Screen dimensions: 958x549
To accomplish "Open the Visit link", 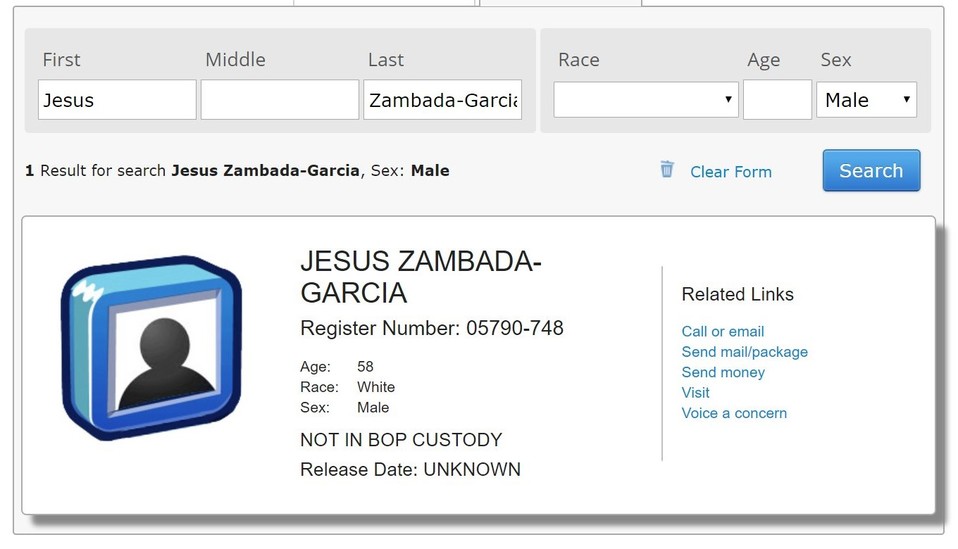I will point(695,393).
